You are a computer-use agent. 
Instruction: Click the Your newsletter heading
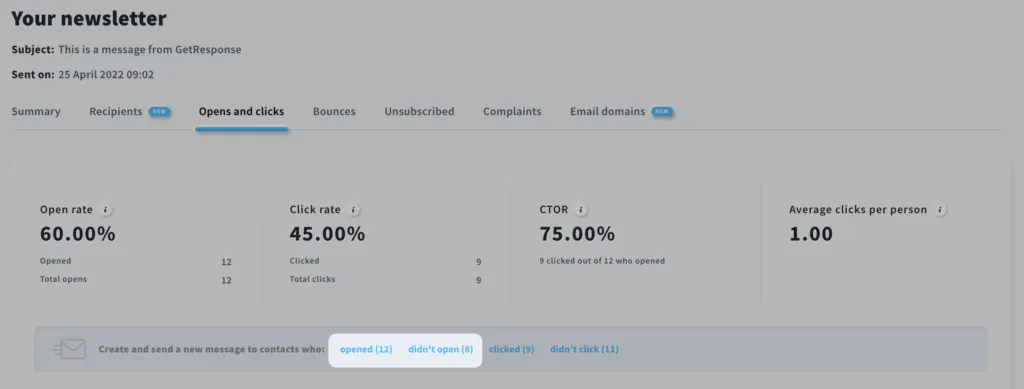89,18
